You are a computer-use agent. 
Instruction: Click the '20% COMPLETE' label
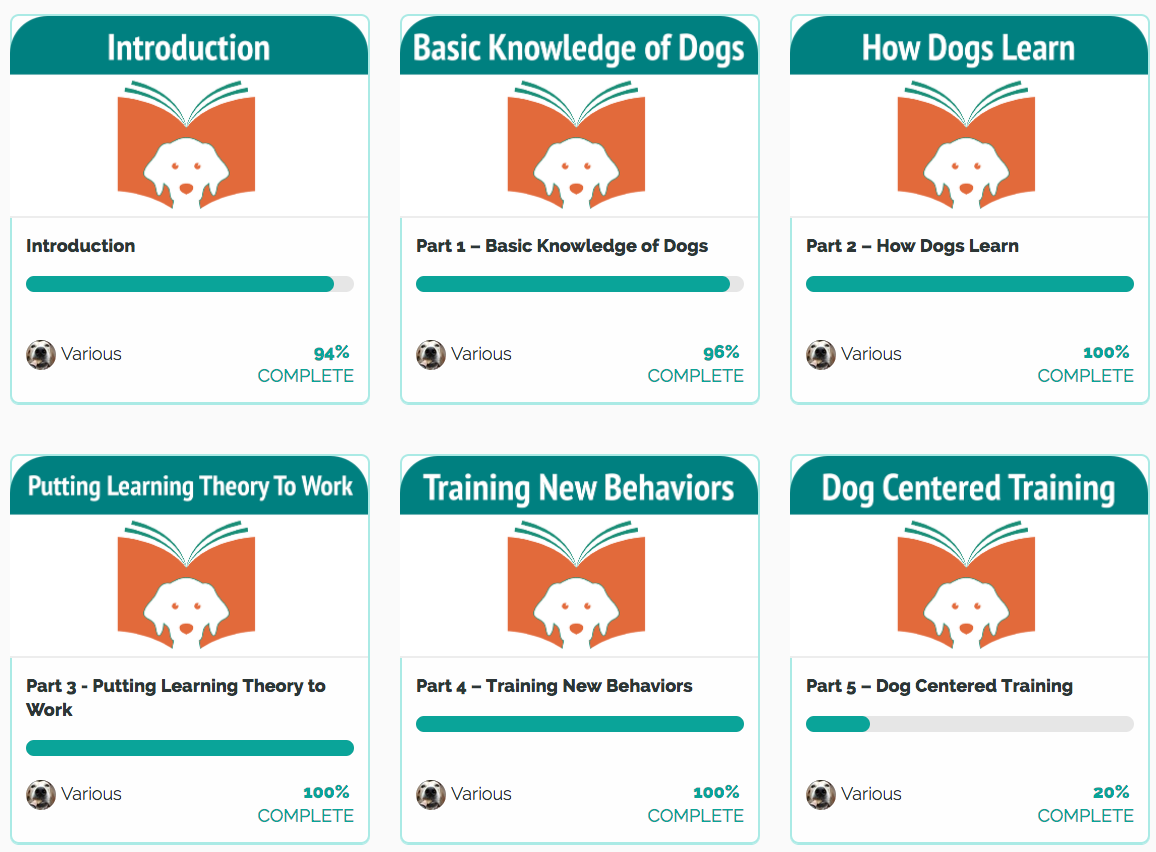[x=1085, y=803]
